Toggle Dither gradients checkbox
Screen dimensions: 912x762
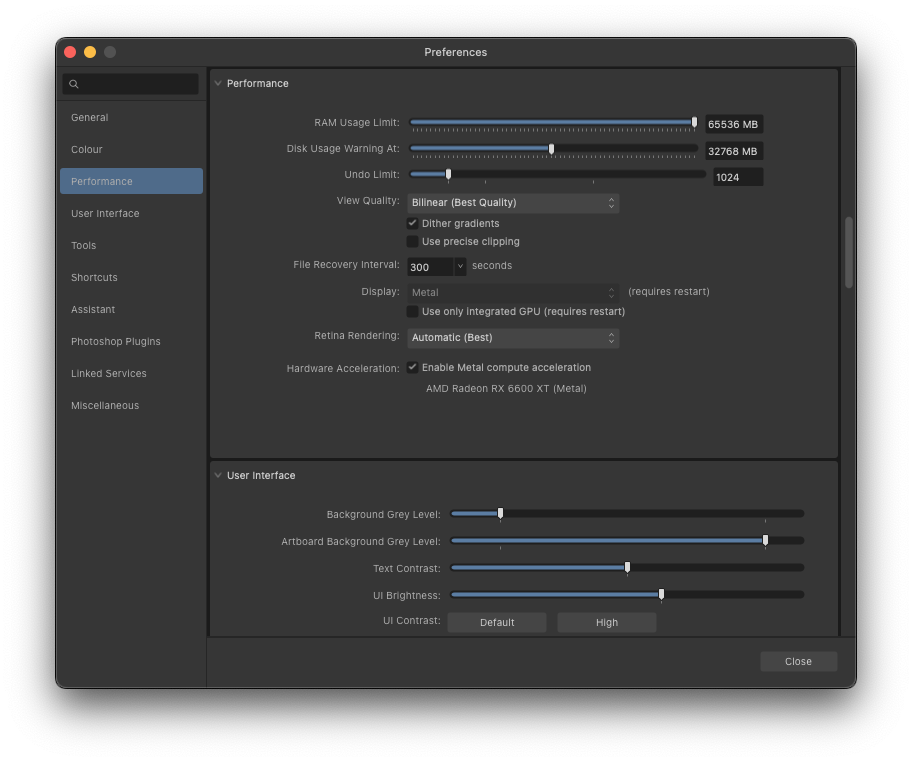(412, 223)
